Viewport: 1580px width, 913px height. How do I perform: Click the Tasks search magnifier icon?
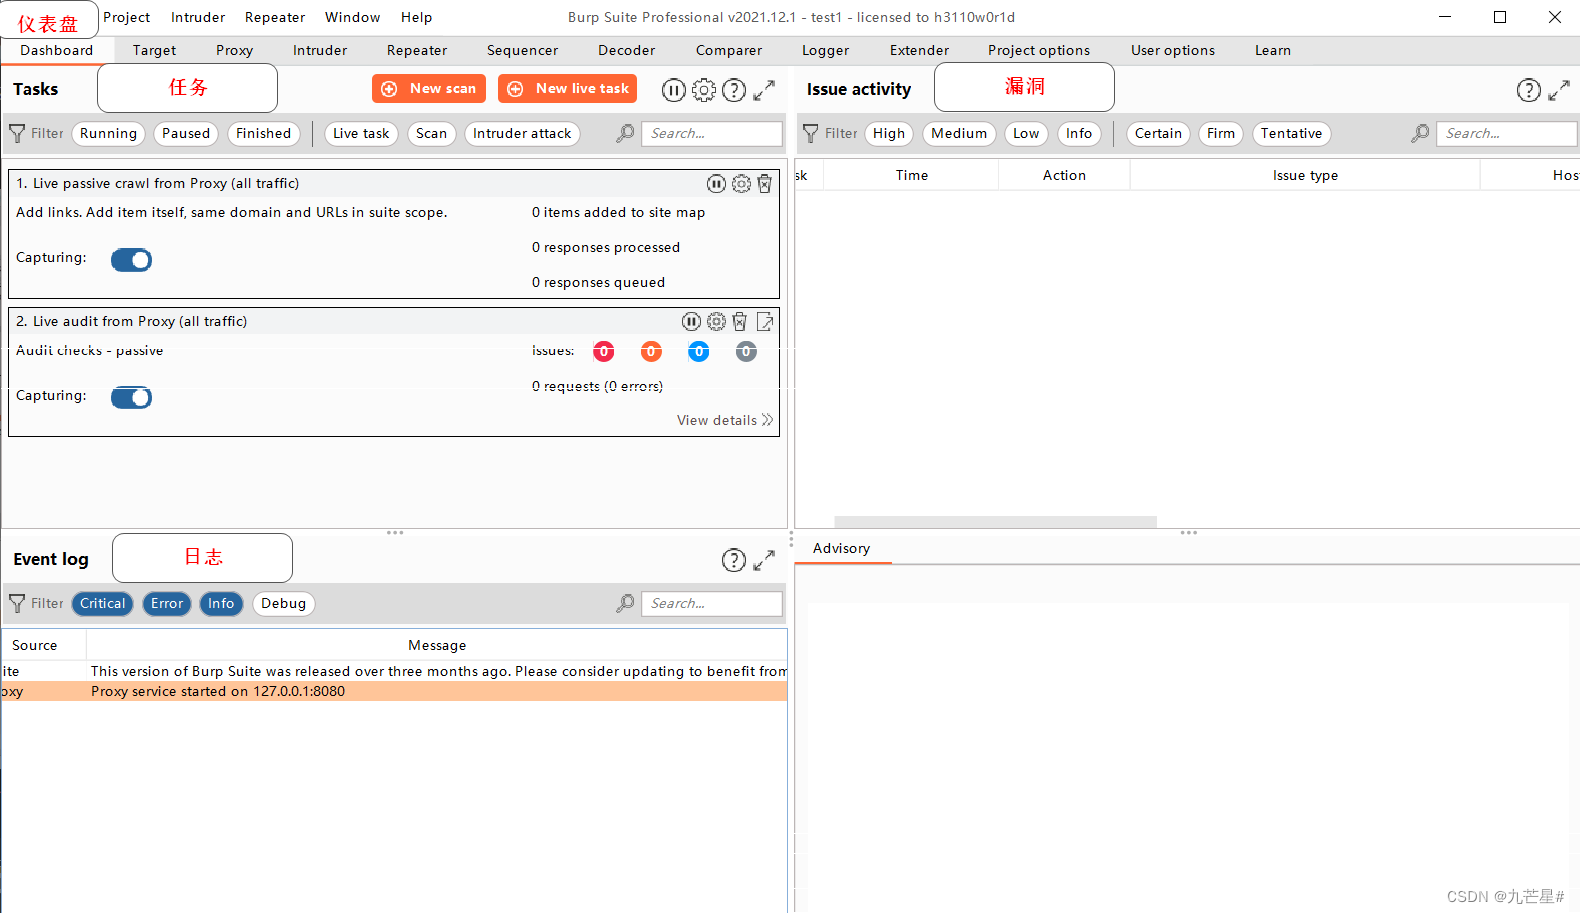625,133
